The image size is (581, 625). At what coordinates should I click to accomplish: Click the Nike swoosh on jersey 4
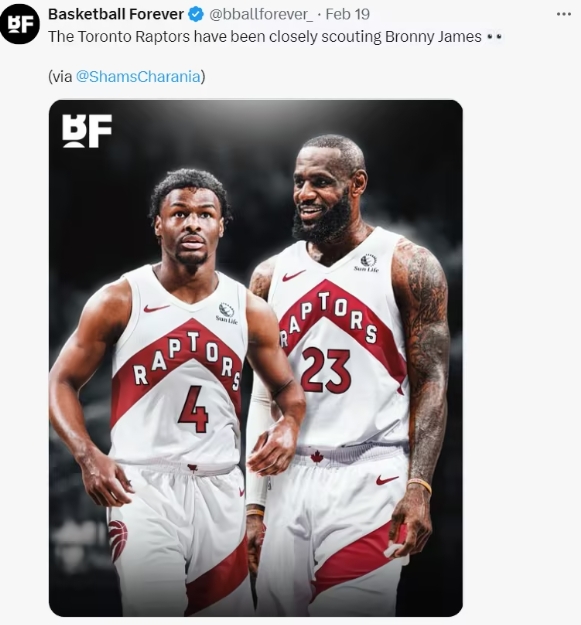pyautogui.click(x=156, y=308)
